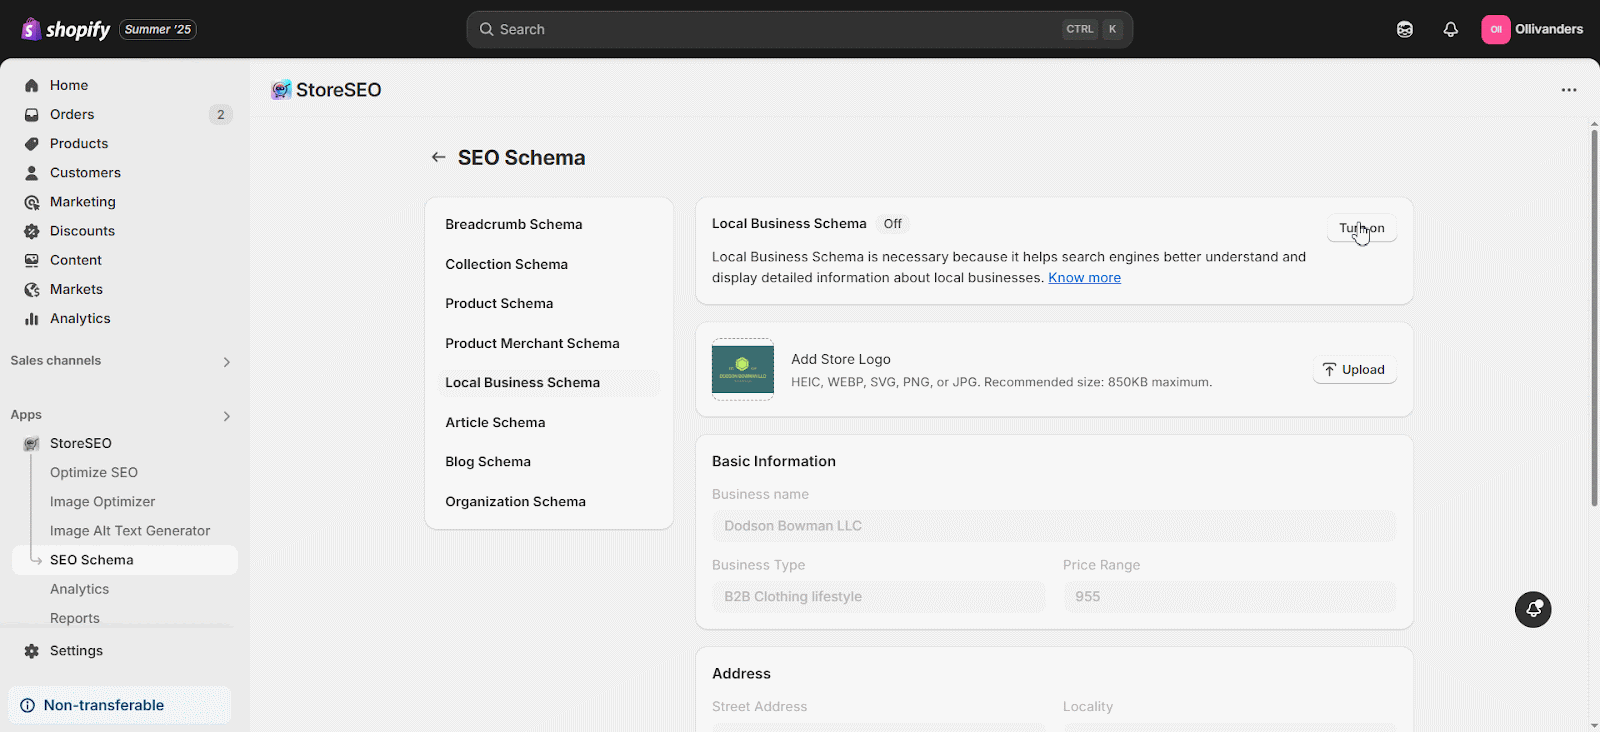Select Local Business Schema tab
This screenshot has width=1600, height=732.
549,383
